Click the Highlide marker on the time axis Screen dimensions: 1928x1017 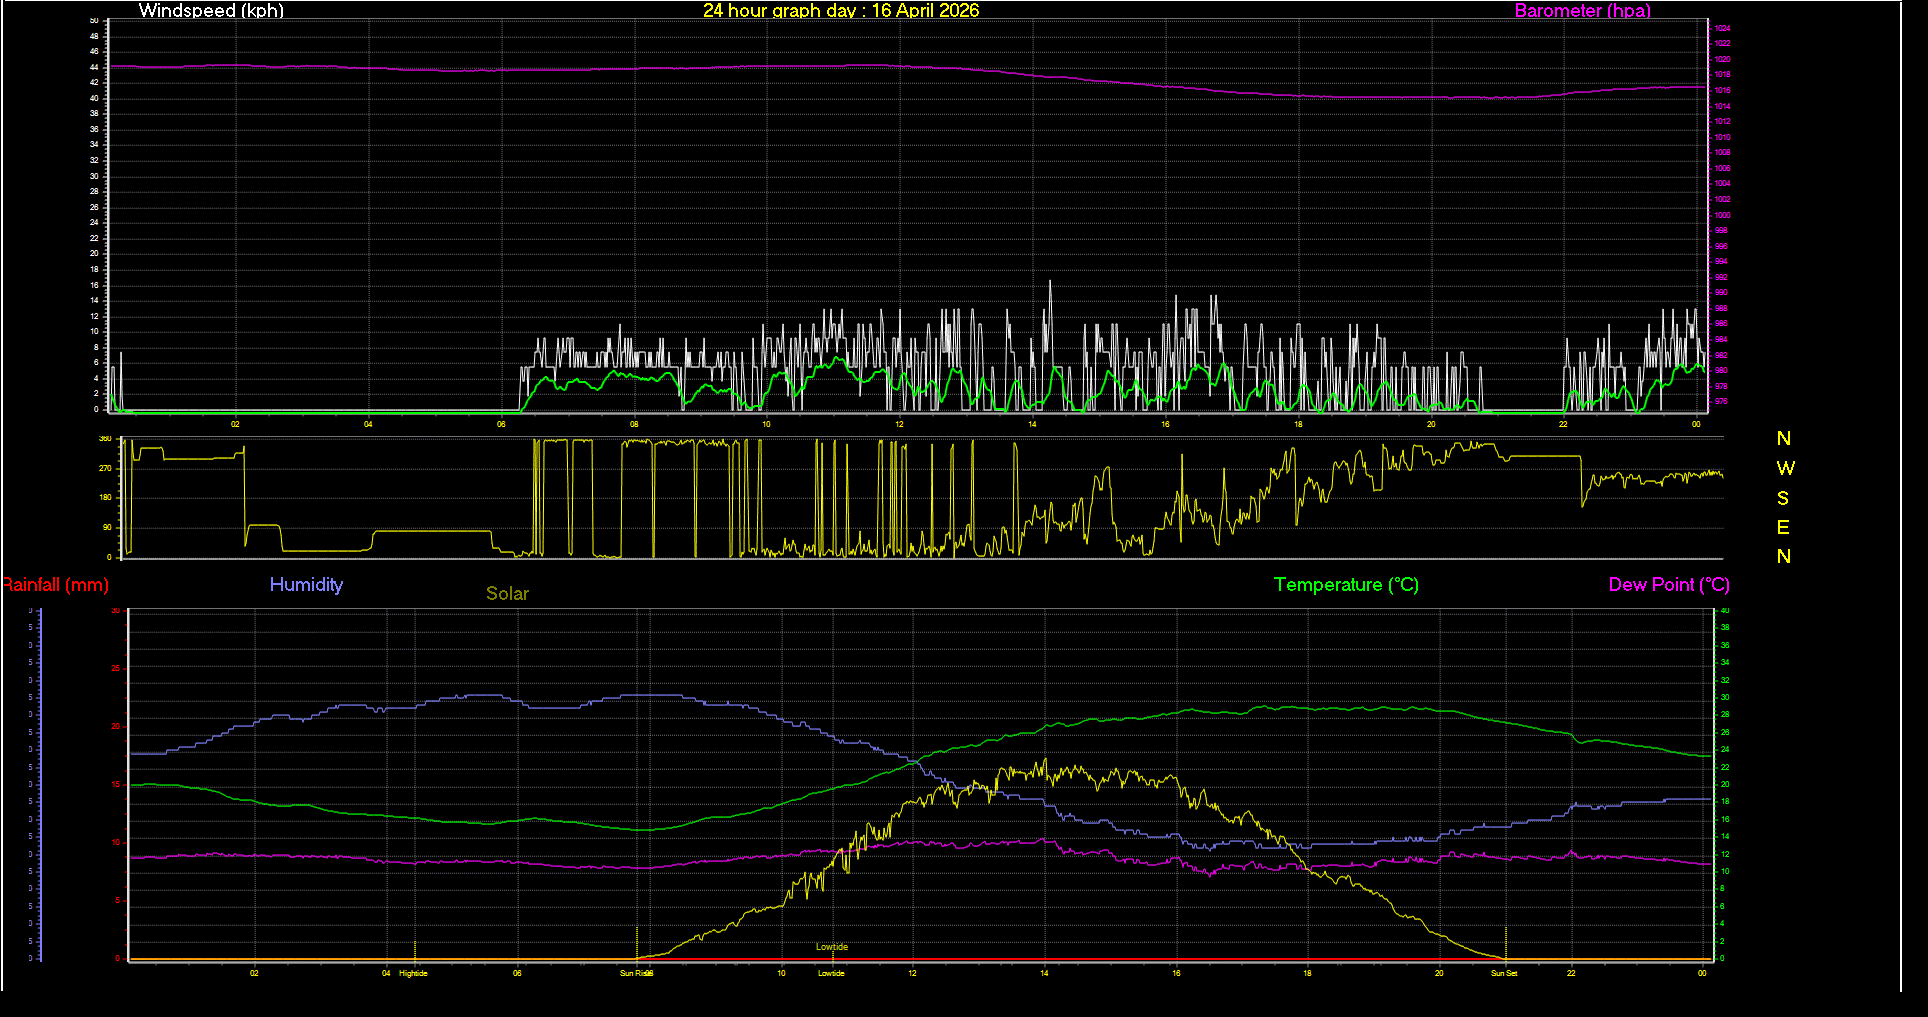pyautogui.click(x=413, y=973)
